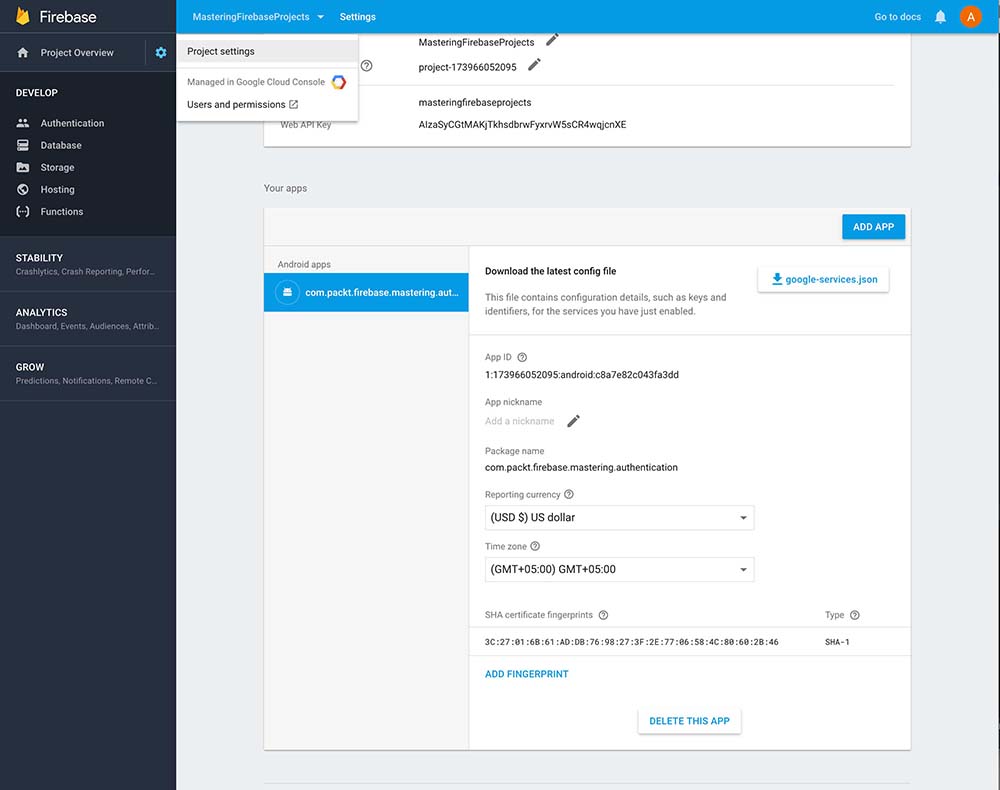Image resolution: width=1000 pixels, height=790 pixels.
Task: Open the Time zone dropdown
Action: click(x=619, y=569)
